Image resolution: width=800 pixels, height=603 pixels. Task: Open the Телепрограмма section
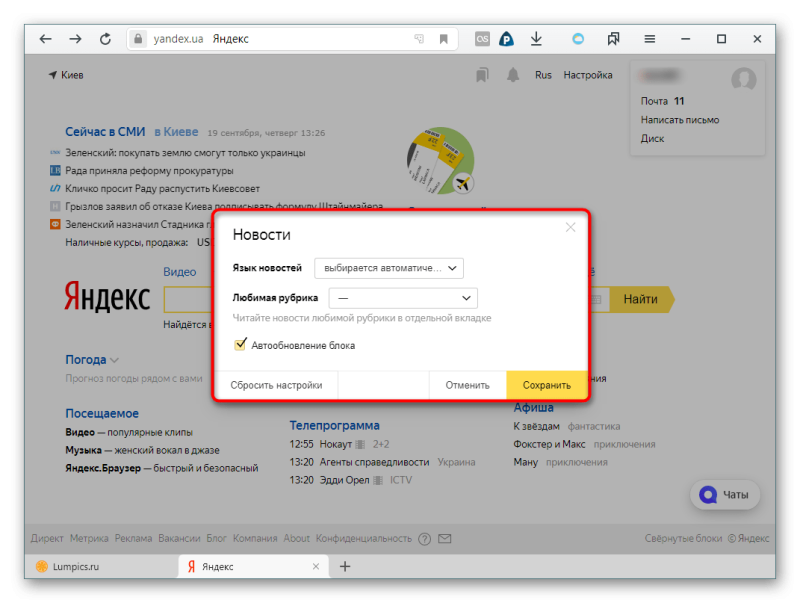pos(335,425)
